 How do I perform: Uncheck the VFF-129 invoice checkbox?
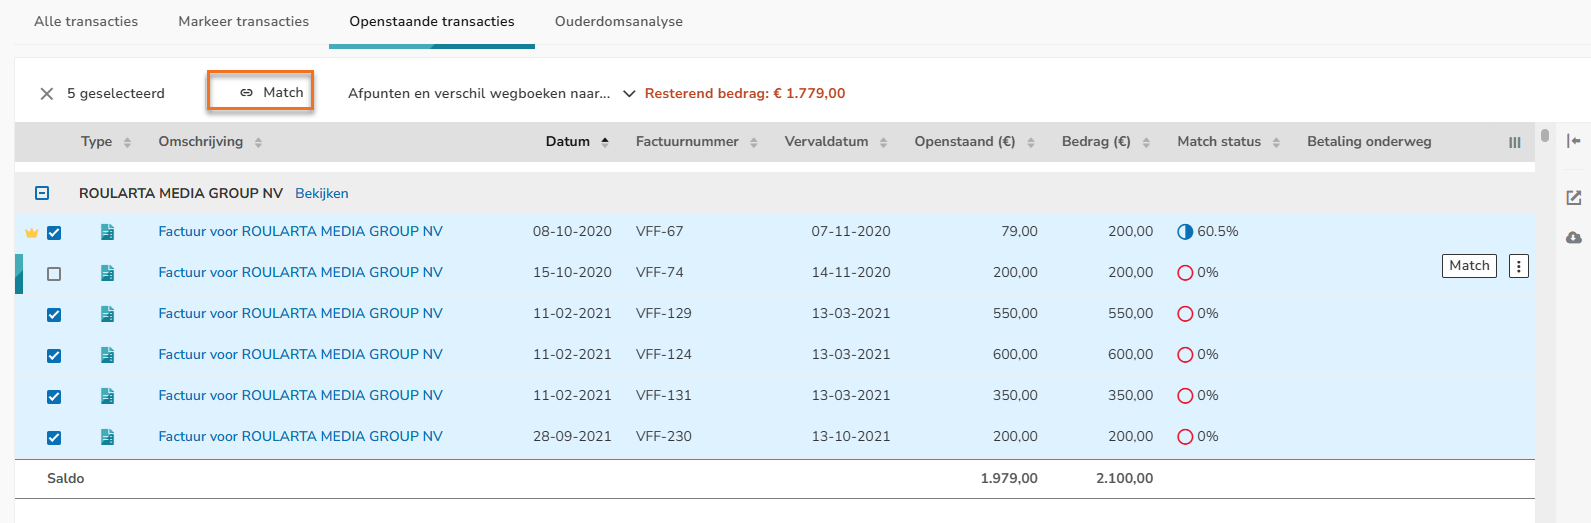point(54,315)
